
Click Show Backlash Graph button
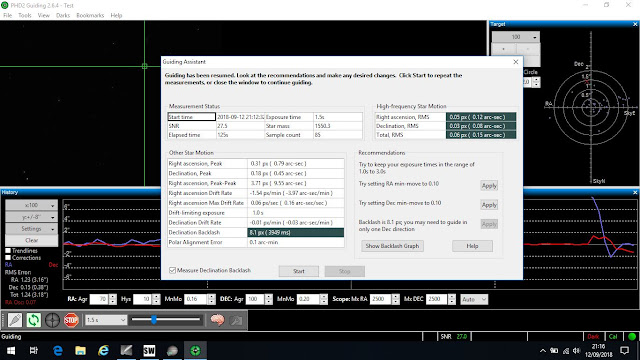coord(392,246)
